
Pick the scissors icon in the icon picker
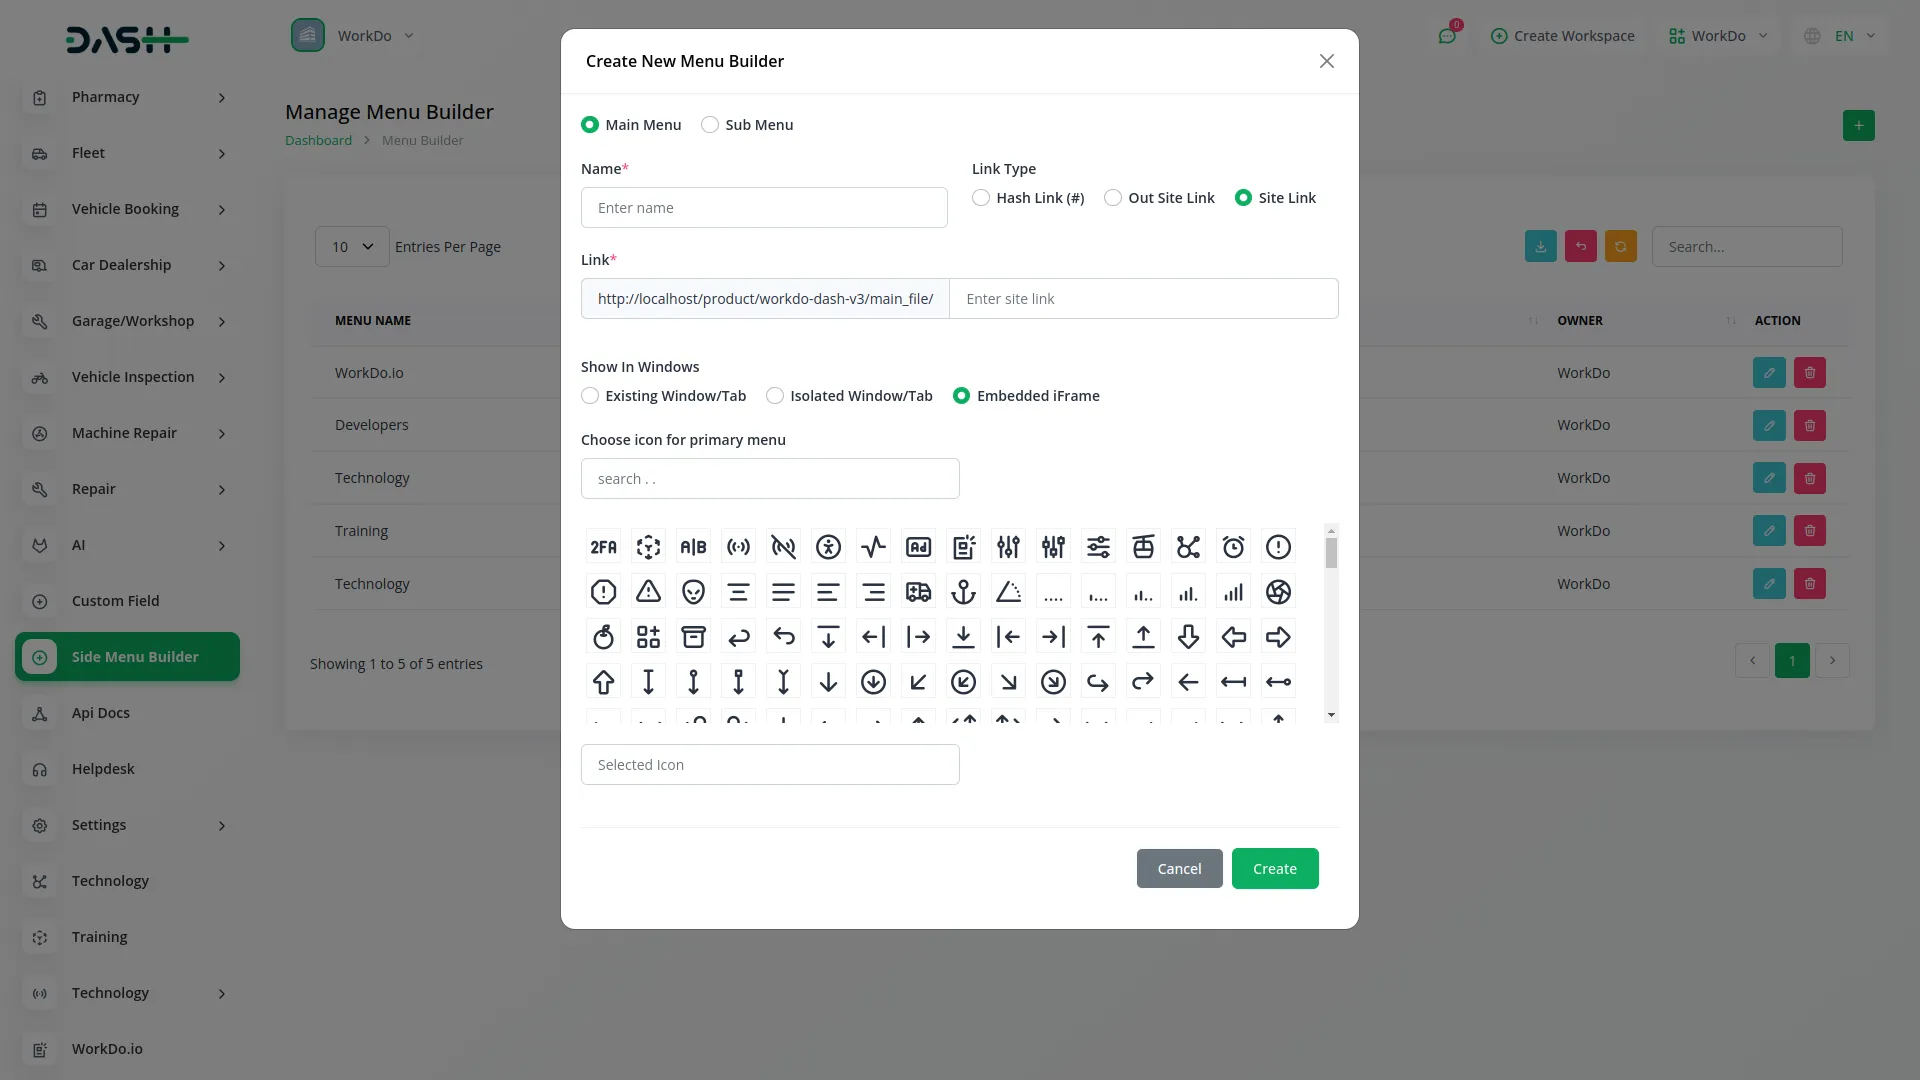(1188, 547)
